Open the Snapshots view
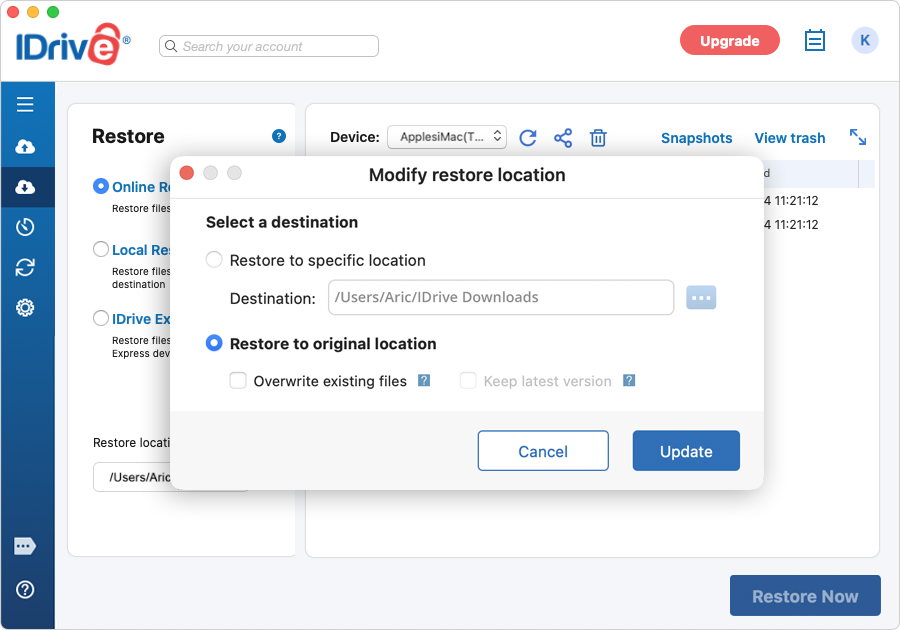The height and width of the screenshot is (630, 900). (696, 138)
